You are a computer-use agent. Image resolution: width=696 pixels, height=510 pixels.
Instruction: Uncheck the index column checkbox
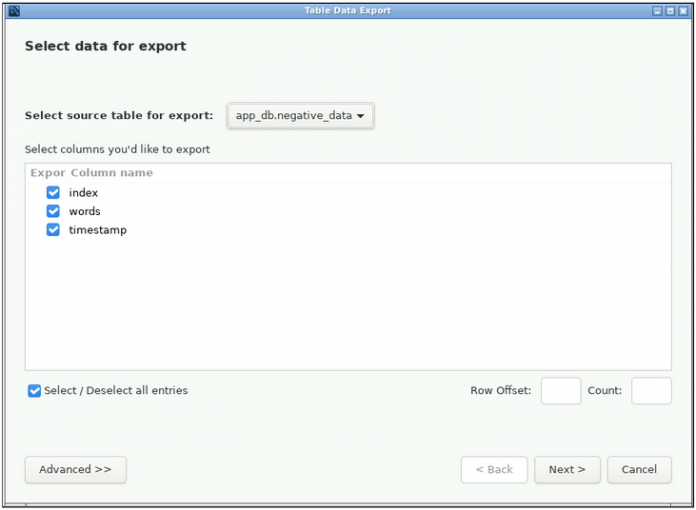tap(53, 193)
